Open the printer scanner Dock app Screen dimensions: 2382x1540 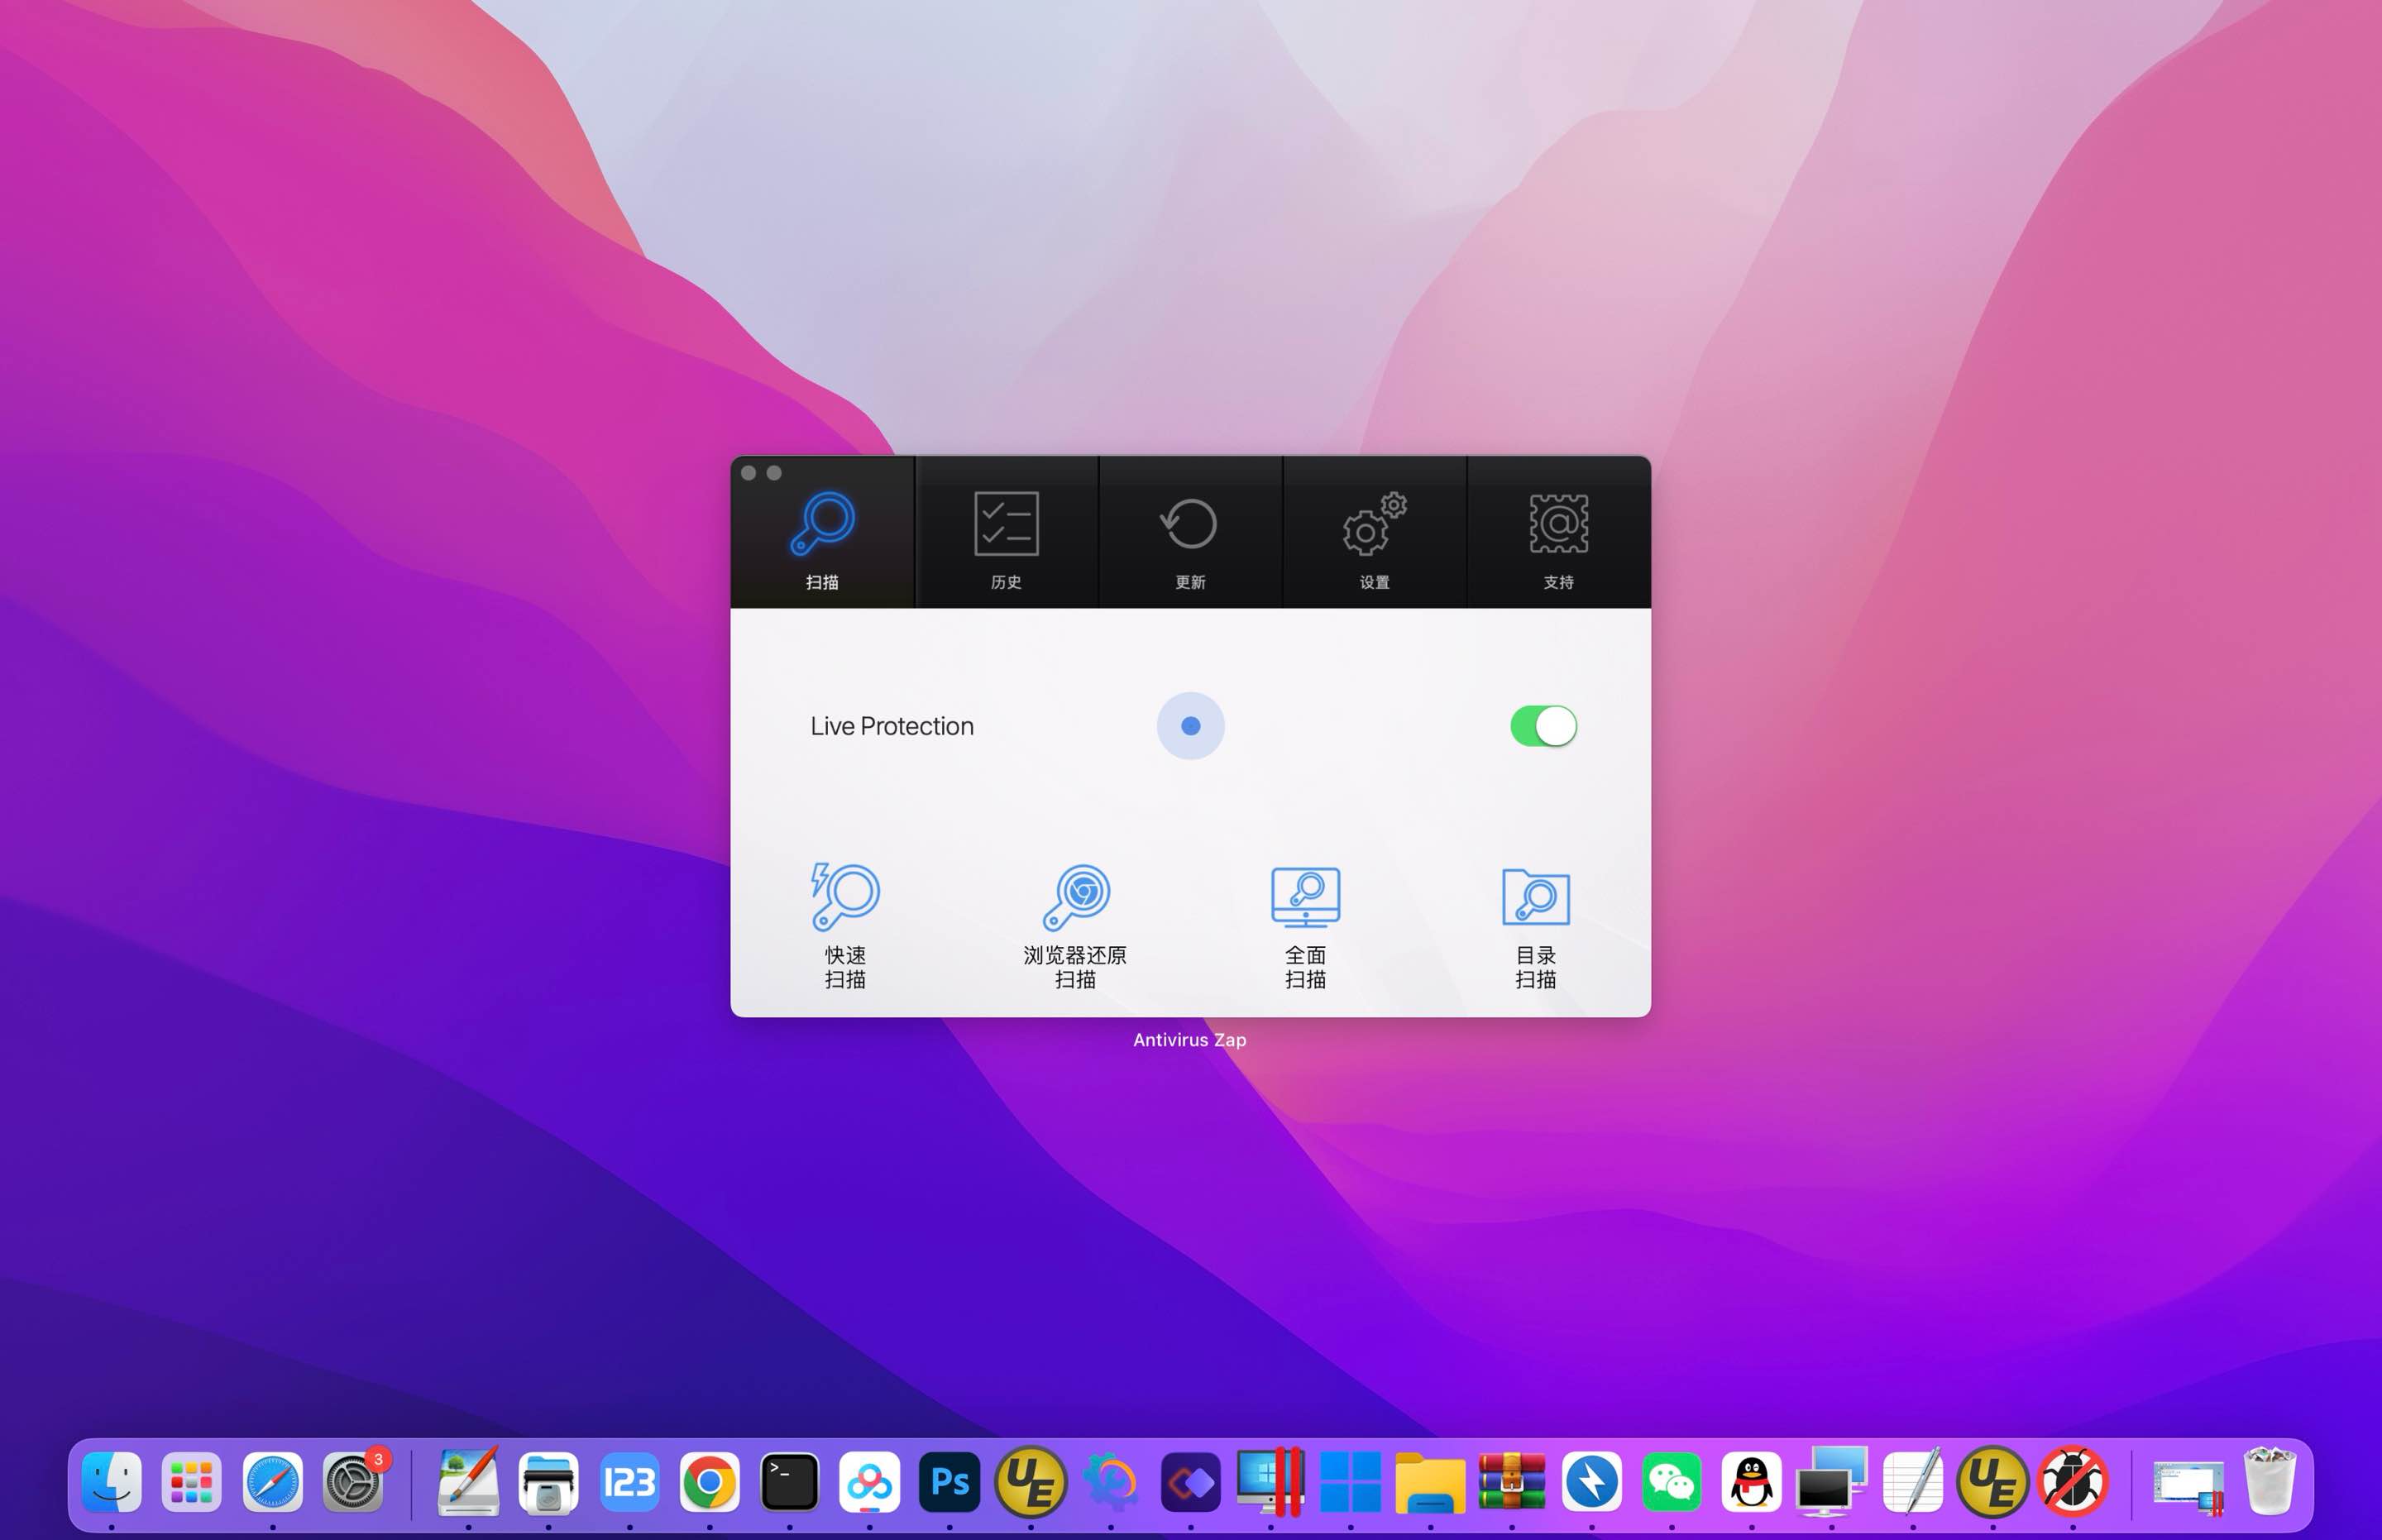[548, 1481]
